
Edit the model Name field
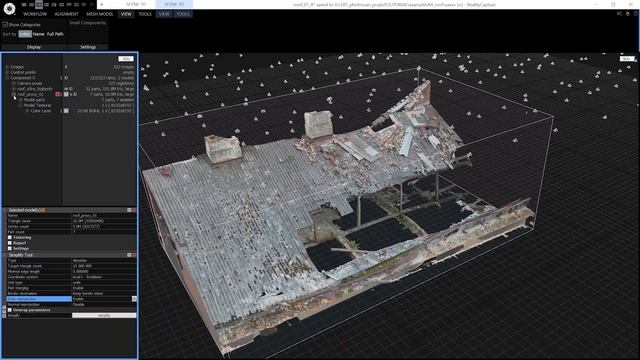[x=104, y=216]
